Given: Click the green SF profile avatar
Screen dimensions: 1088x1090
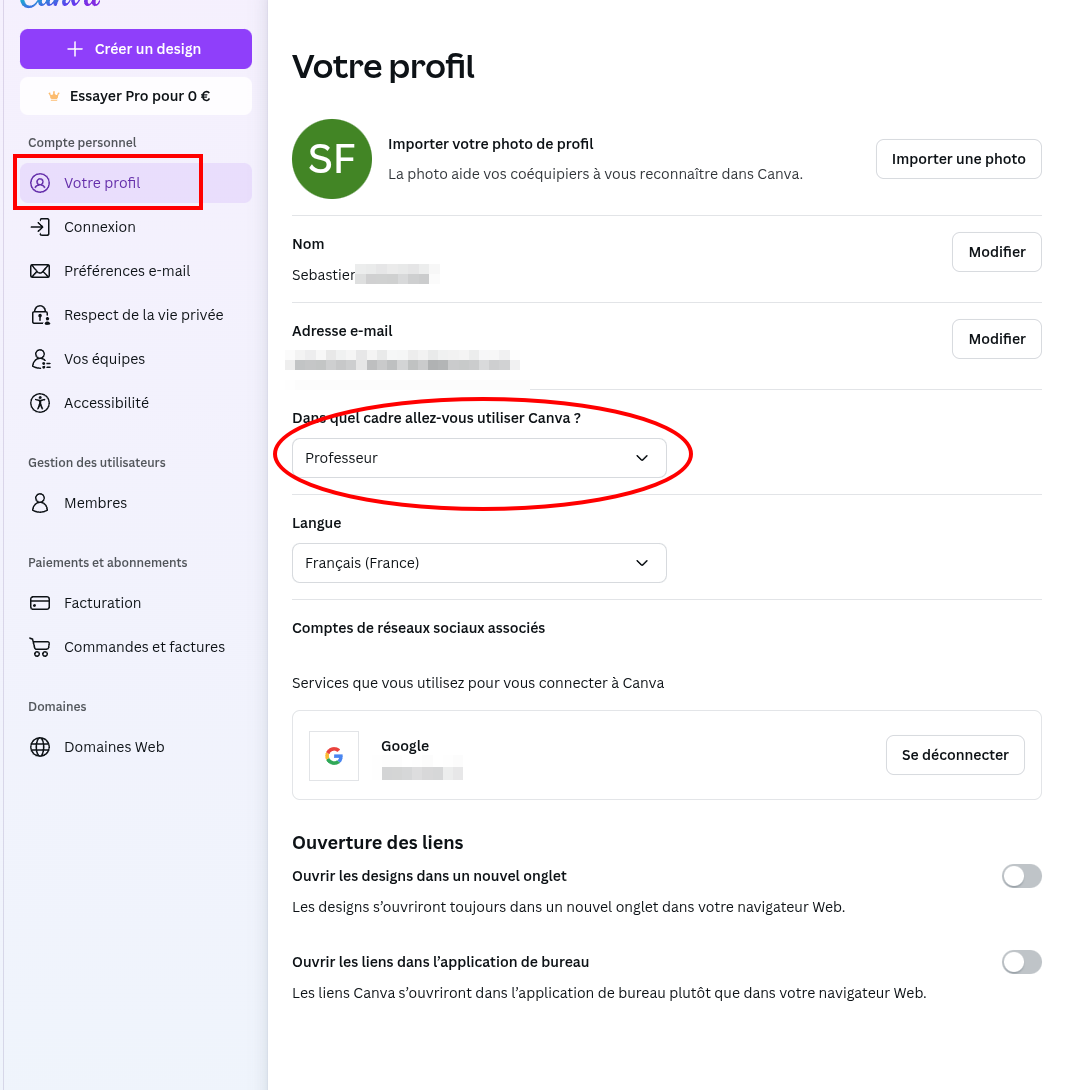Looking at the screenshot, I should point(332,159).
